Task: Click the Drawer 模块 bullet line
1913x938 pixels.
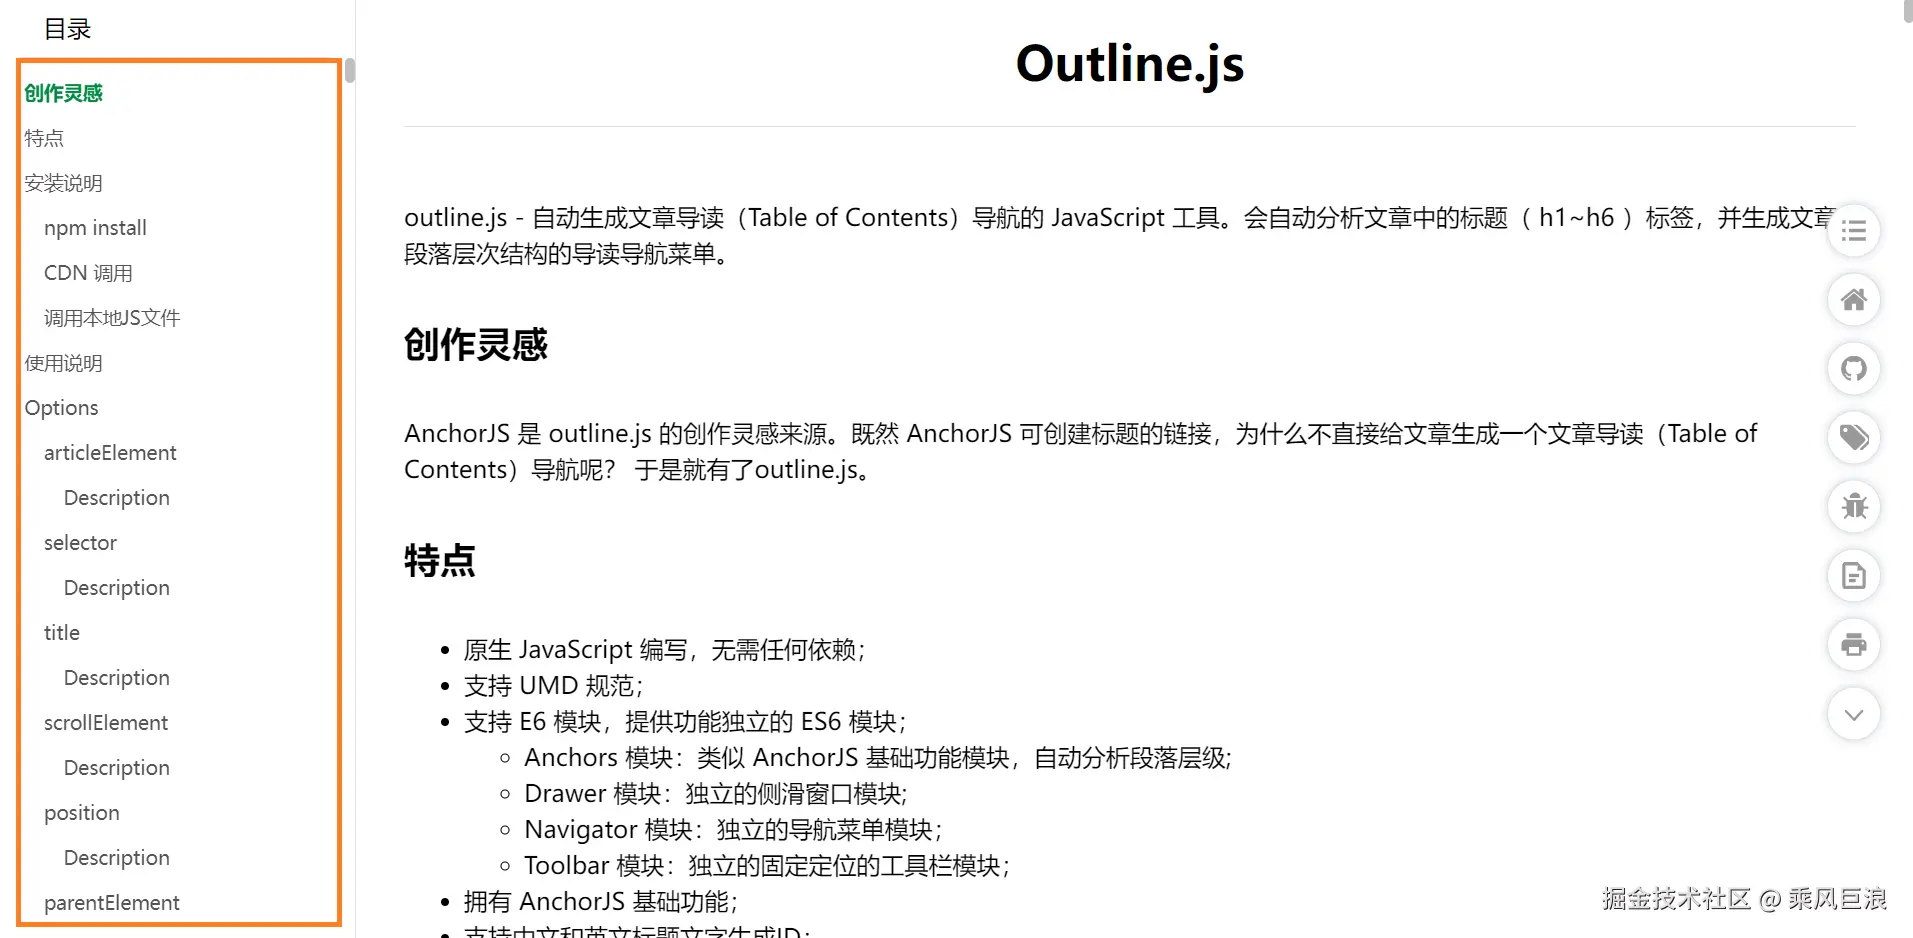Action: pos(716,794)
